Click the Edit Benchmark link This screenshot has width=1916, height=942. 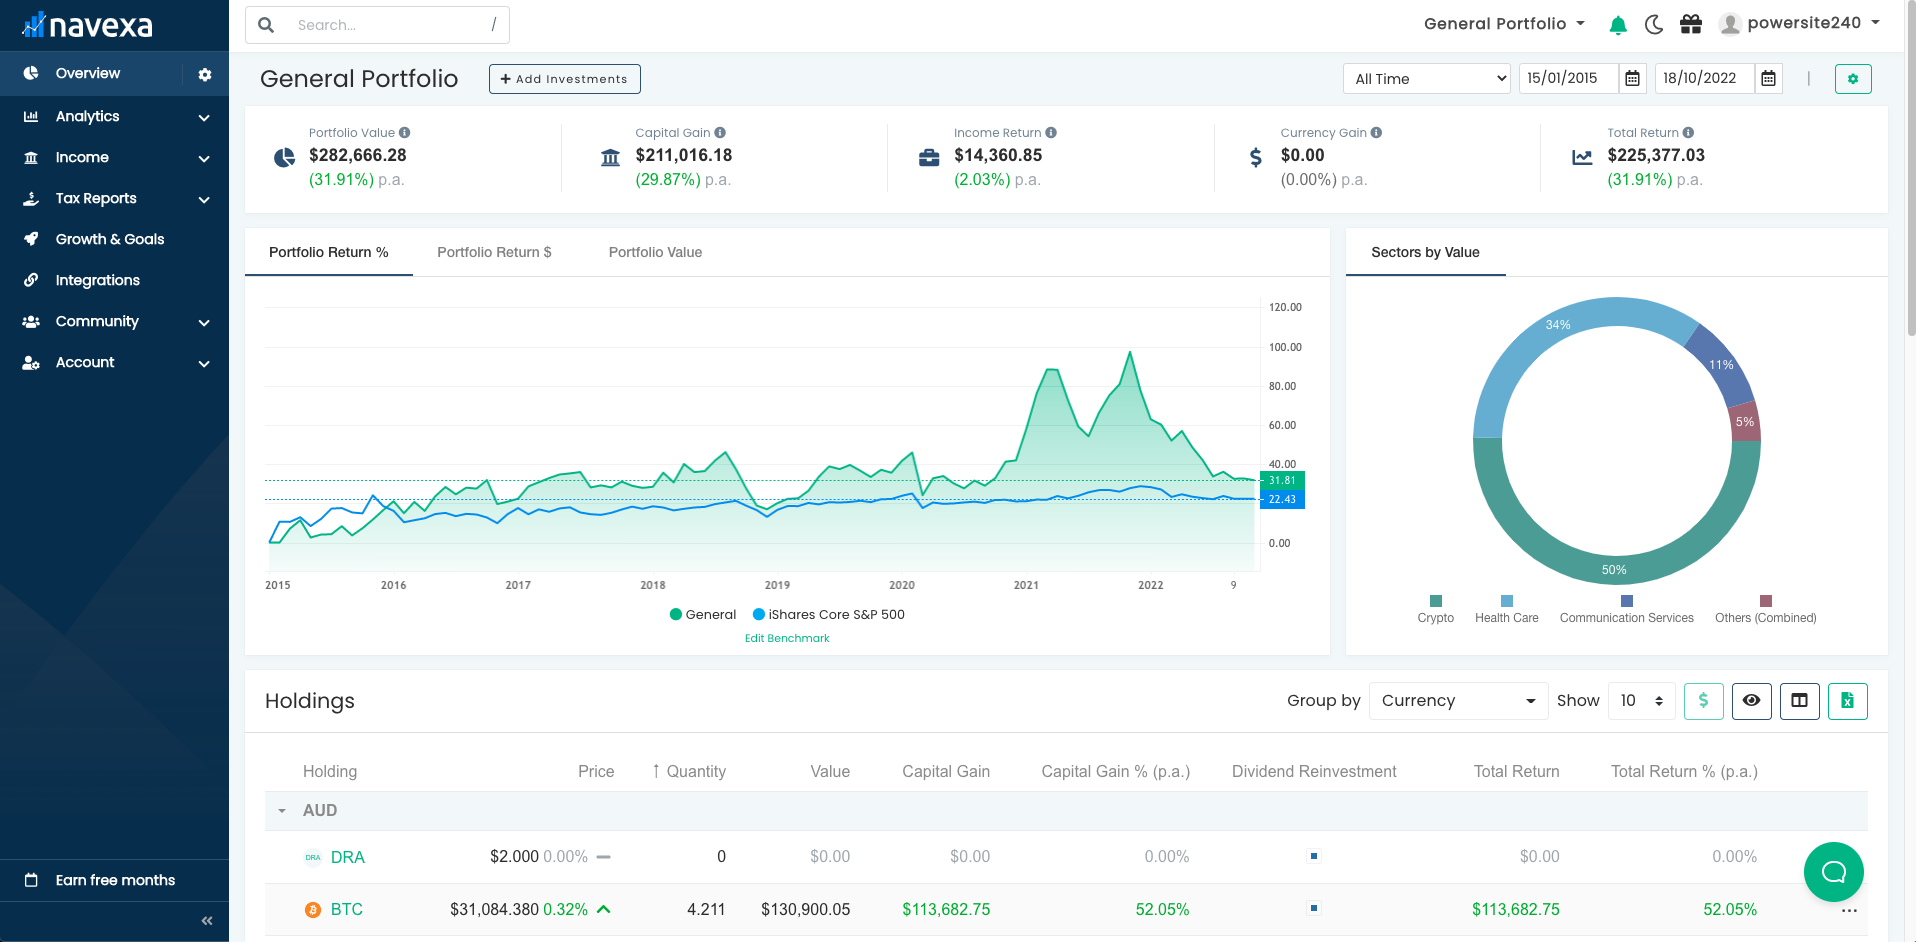tap(787, 638)
